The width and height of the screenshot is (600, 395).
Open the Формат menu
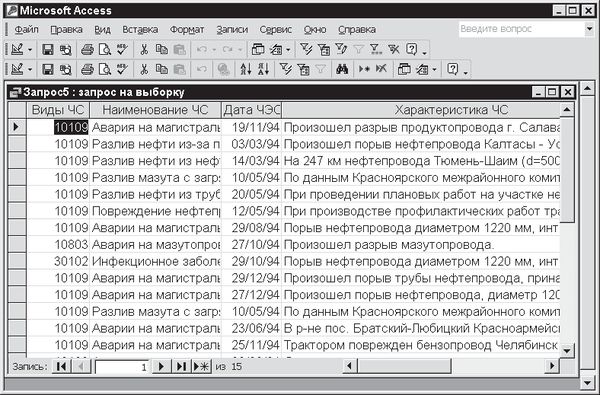[x=187, y=29]
